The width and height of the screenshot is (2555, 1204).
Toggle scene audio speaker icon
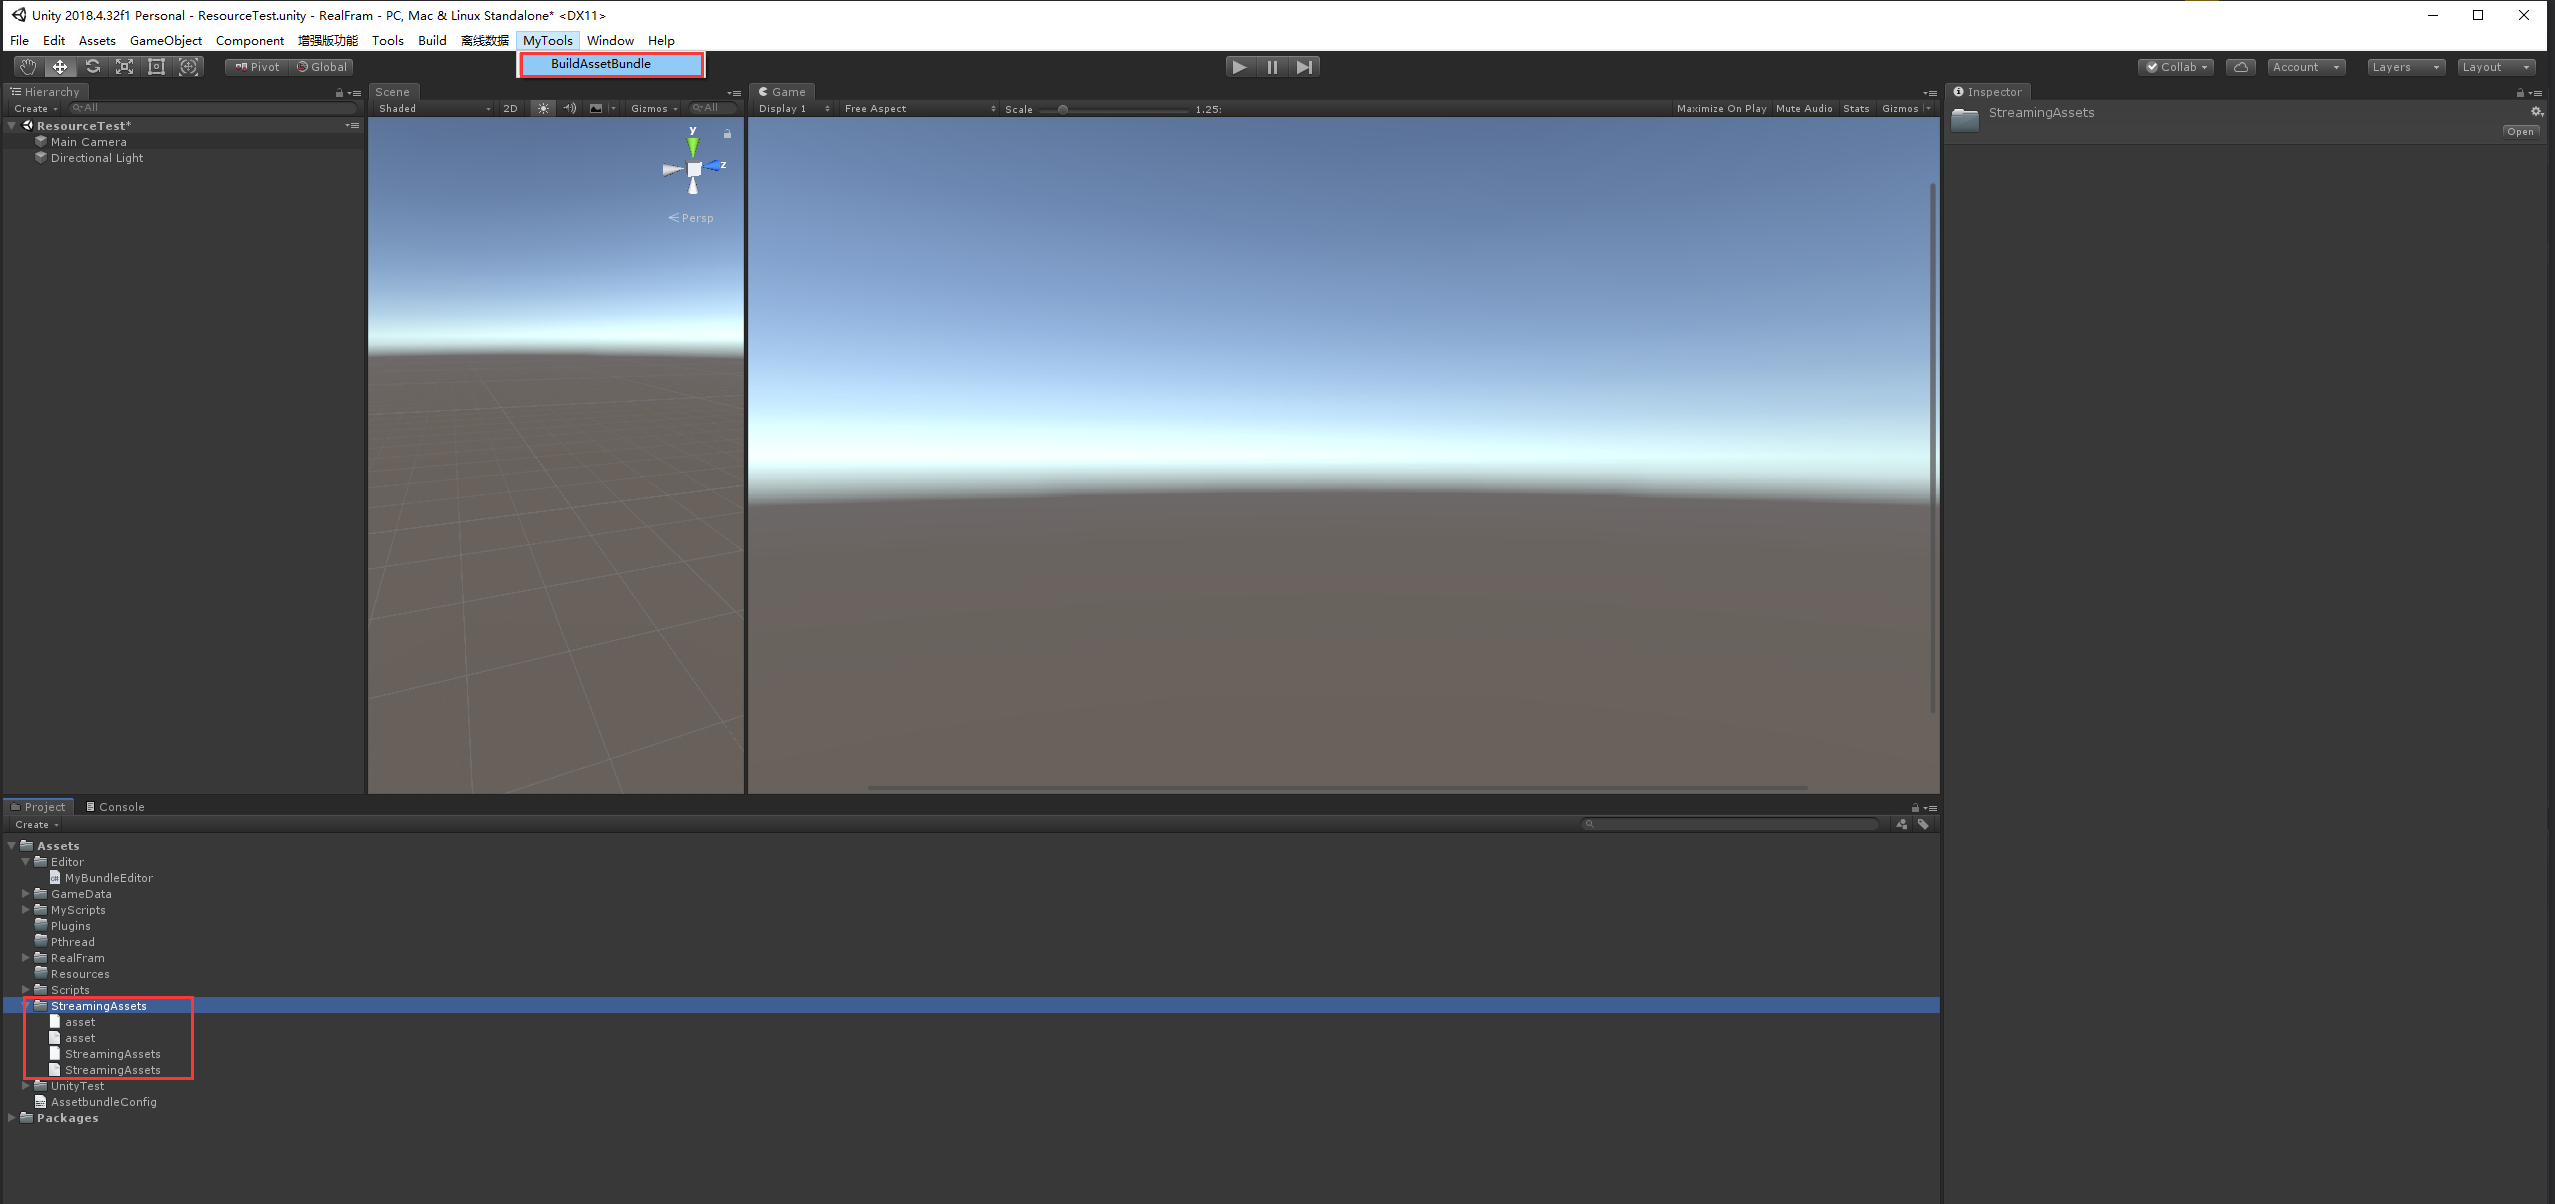(569, 108)
